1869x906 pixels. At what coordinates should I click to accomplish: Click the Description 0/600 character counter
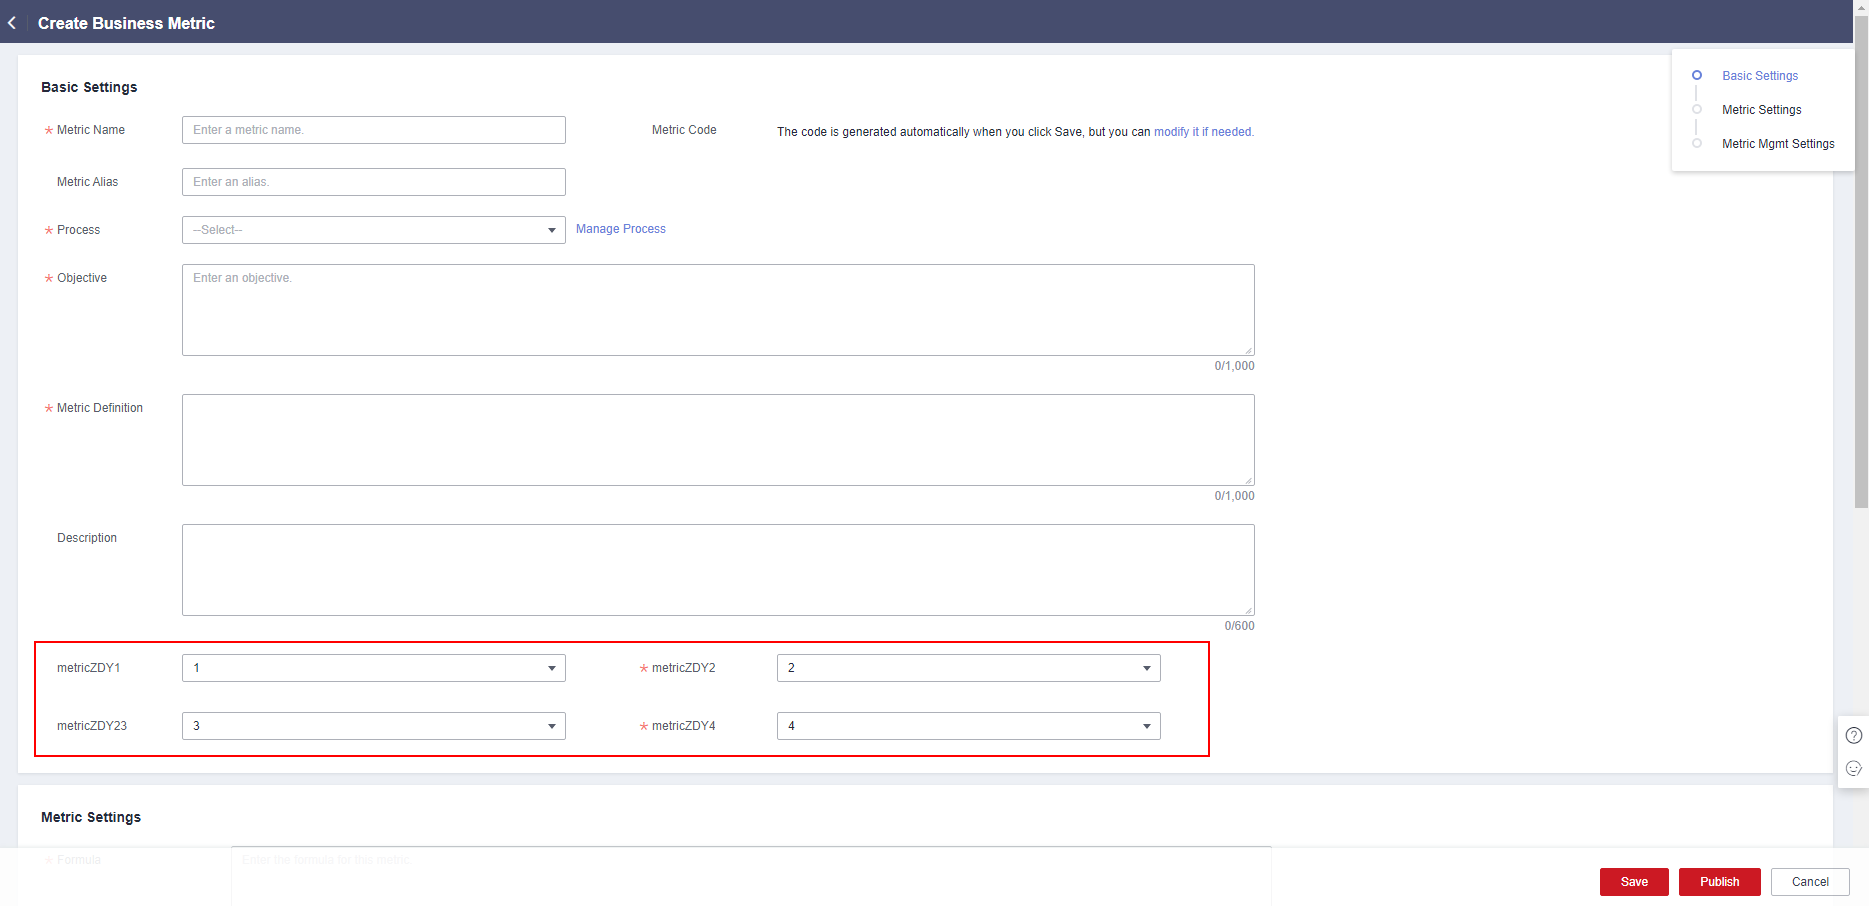[1239, 626]
